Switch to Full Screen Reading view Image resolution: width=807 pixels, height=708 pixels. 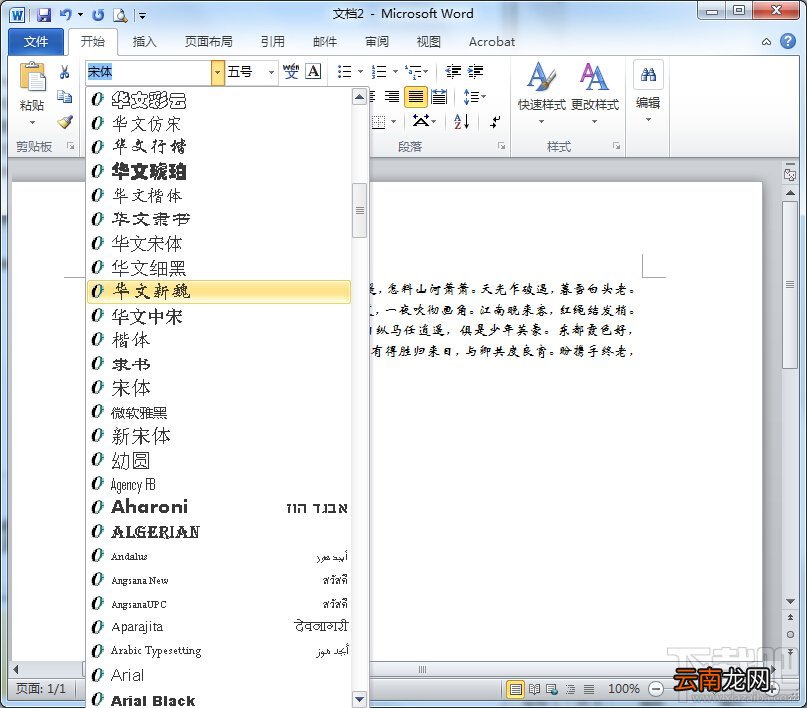535,689
